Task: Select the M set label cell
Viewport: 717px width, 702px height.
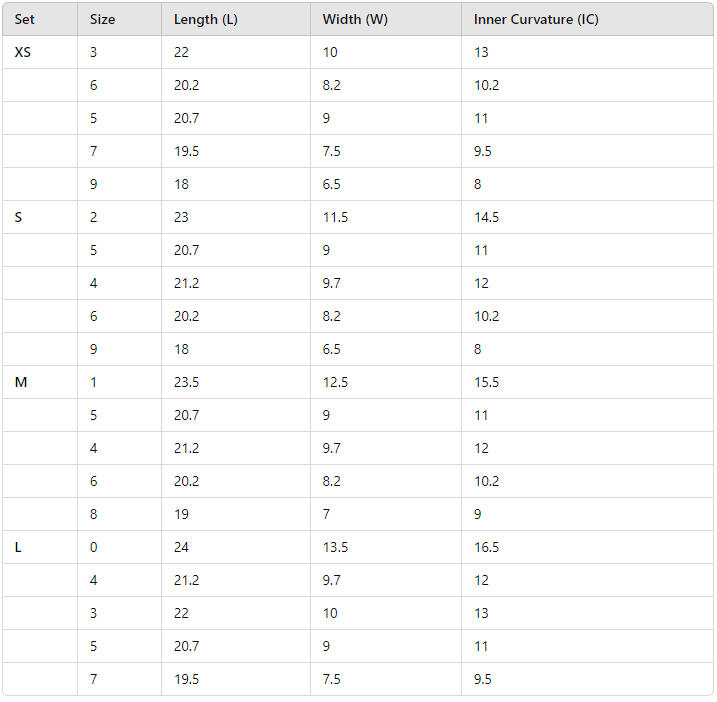Action: coord(21,382)
